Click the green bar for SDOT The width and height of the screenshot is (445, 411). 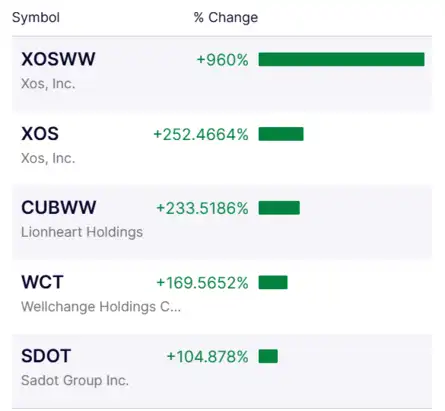point(268,356)
